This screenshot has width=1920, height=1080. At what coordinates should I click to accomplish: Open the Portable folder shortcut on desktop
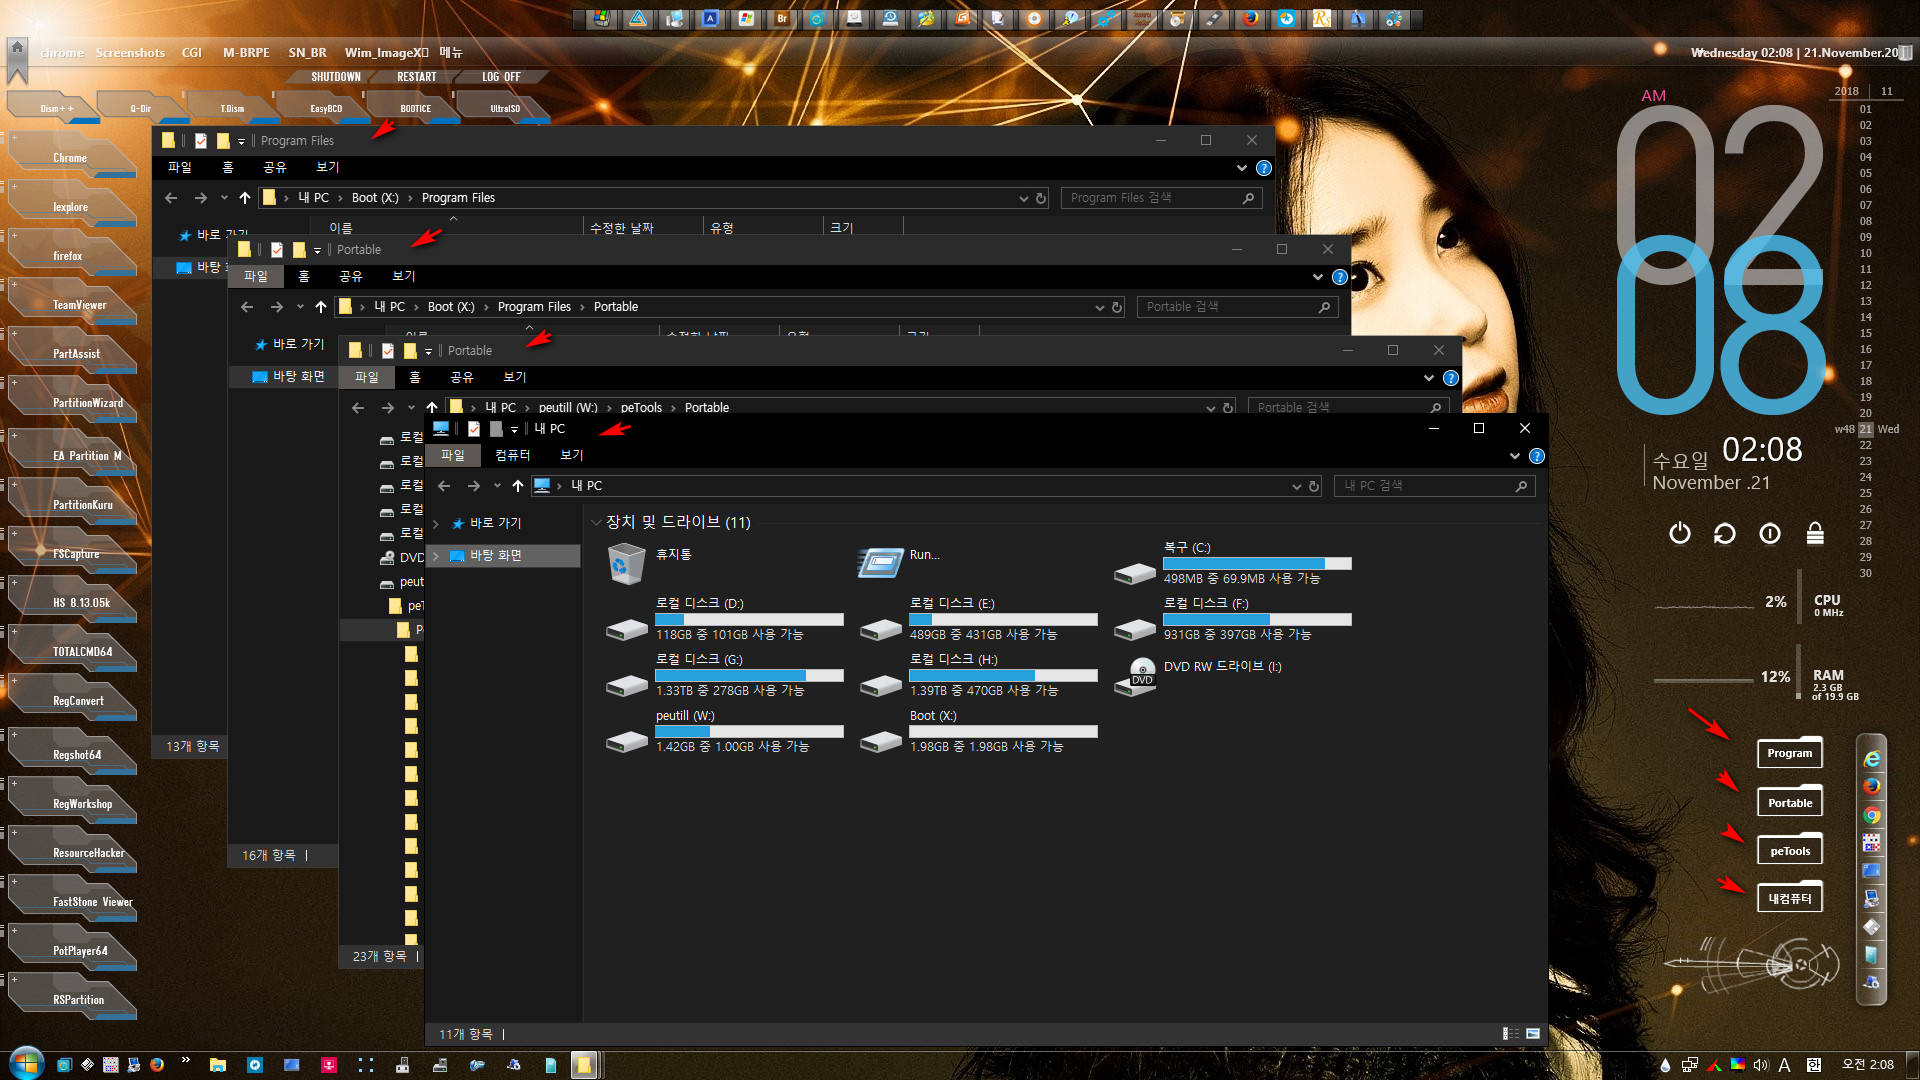coord(1789,801)
